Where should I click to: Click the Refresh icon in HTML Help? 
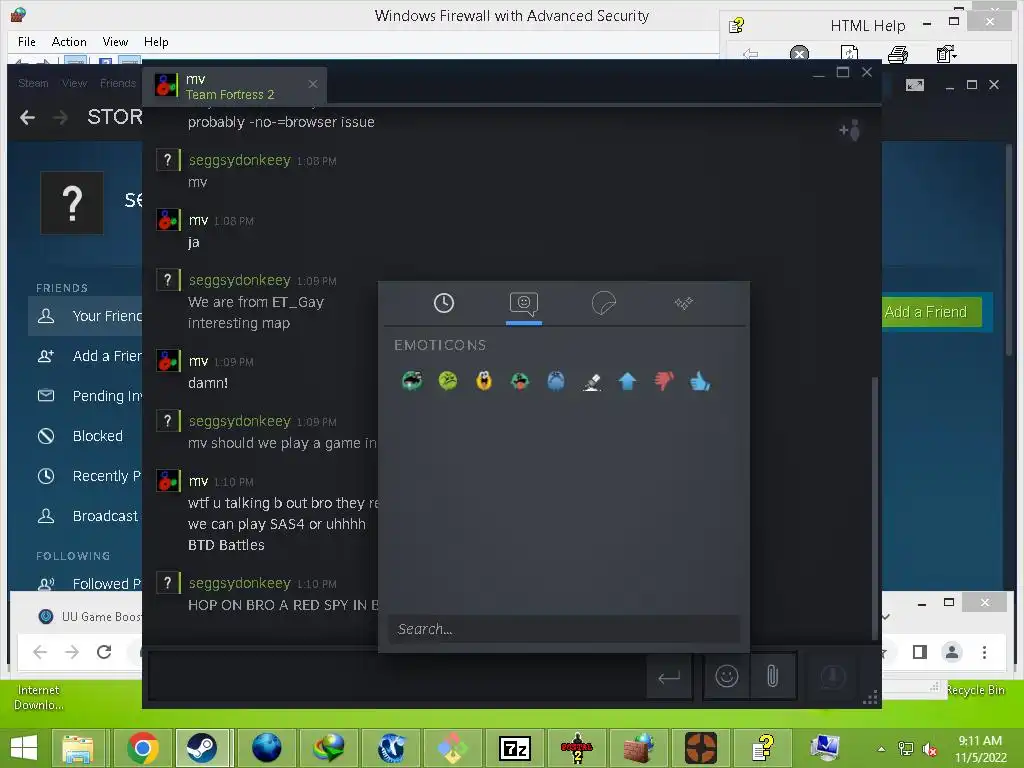(x=849, y=54)
